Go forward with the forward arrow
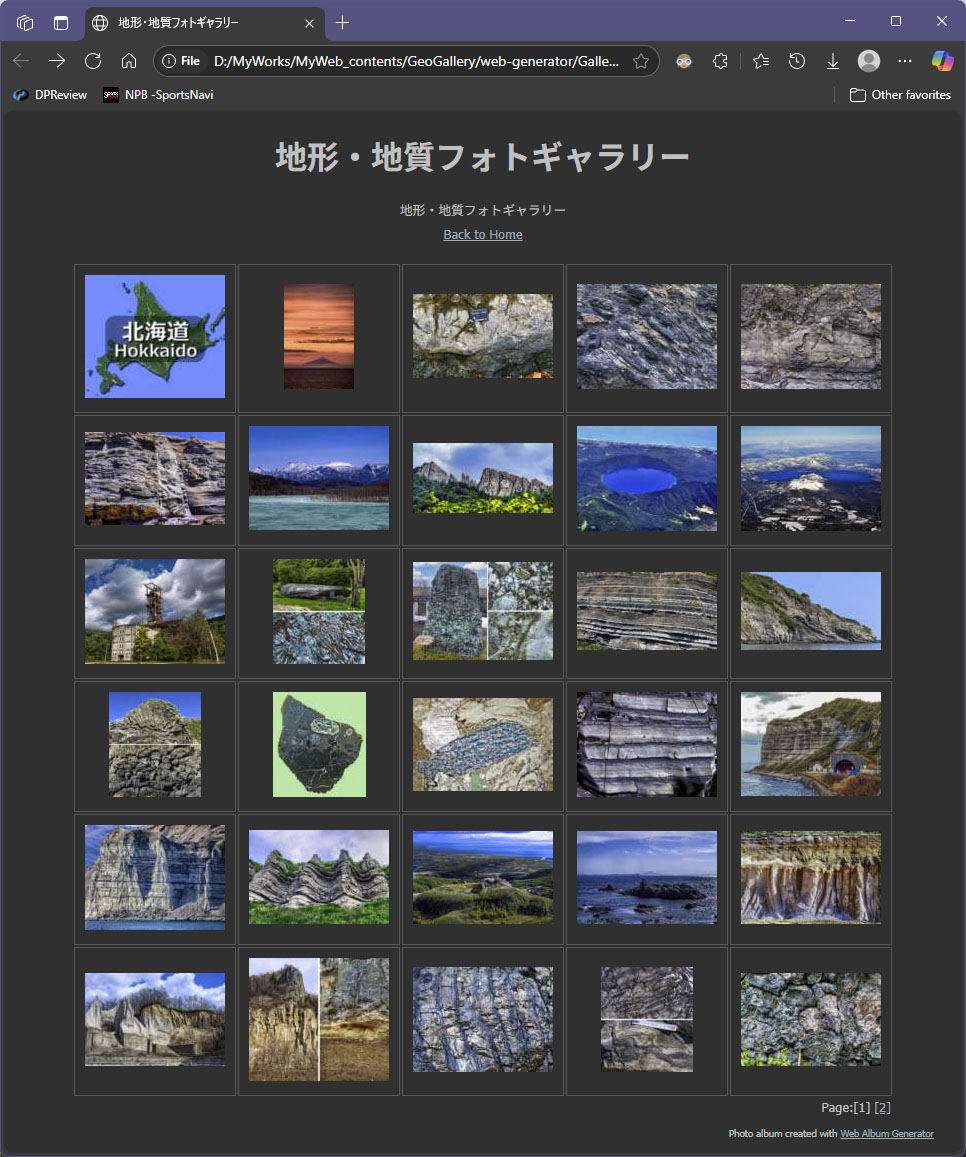The height and width of the screenshot is (1157, 966). point(57,61)
